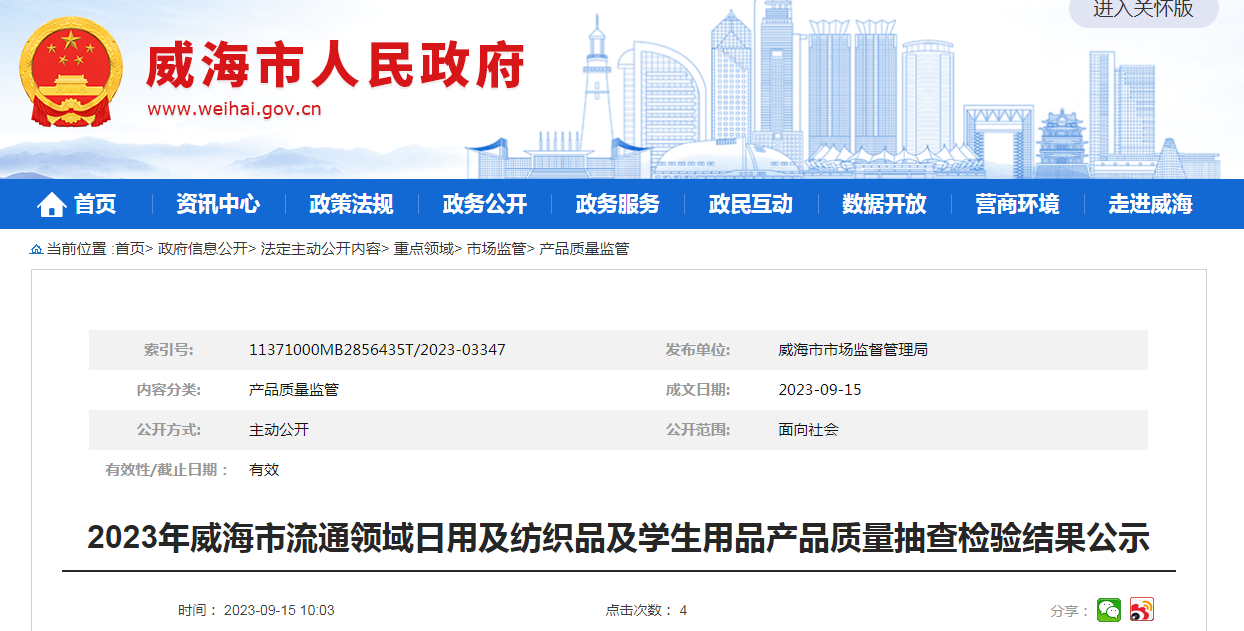The width and height of the screenshot is (1244, 631).
Task: Click the 内容分类 field label
Action: coord(168,390)
